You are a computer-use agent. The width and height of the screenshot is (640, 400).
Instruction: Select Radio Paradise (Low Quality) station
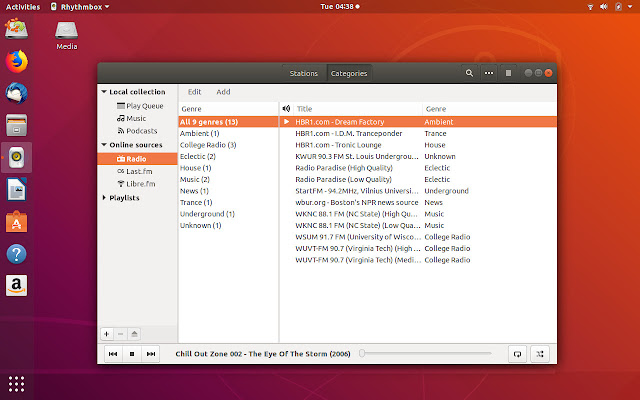pos(418,179)
